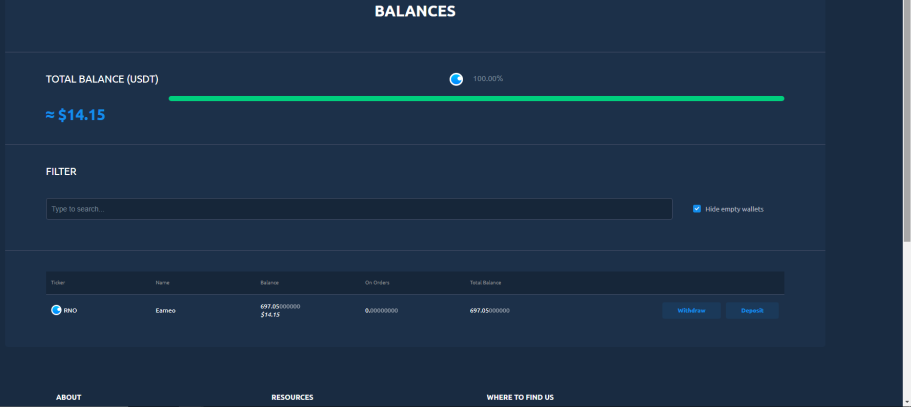Click the 100.00% allocation label
The width and height of the screenshot is (911, 407).
pyautogui.click(x=488, y=78)
